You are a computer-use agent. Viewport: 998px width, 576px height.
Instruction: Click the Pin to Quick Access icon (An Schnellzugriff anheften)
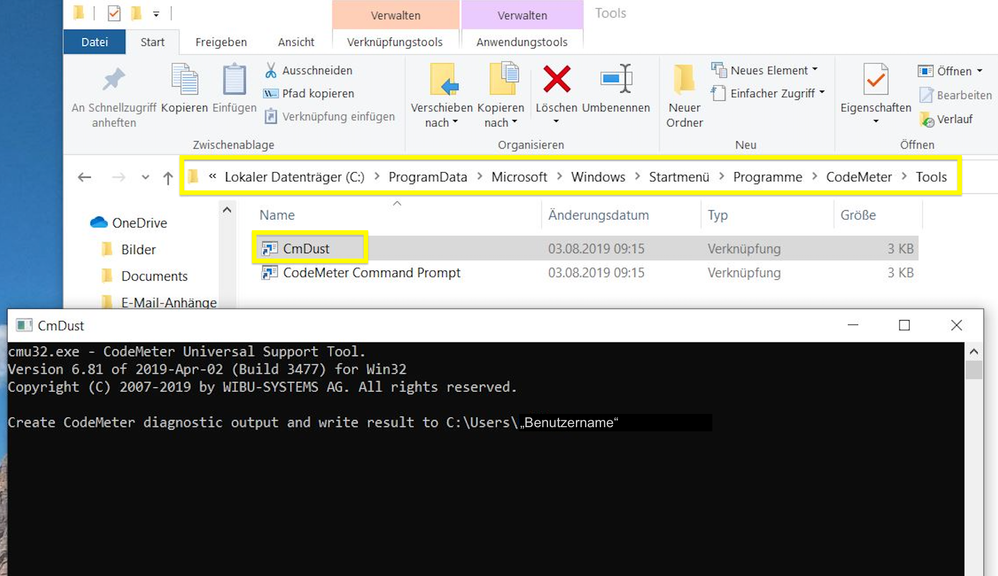pos(114,80)
